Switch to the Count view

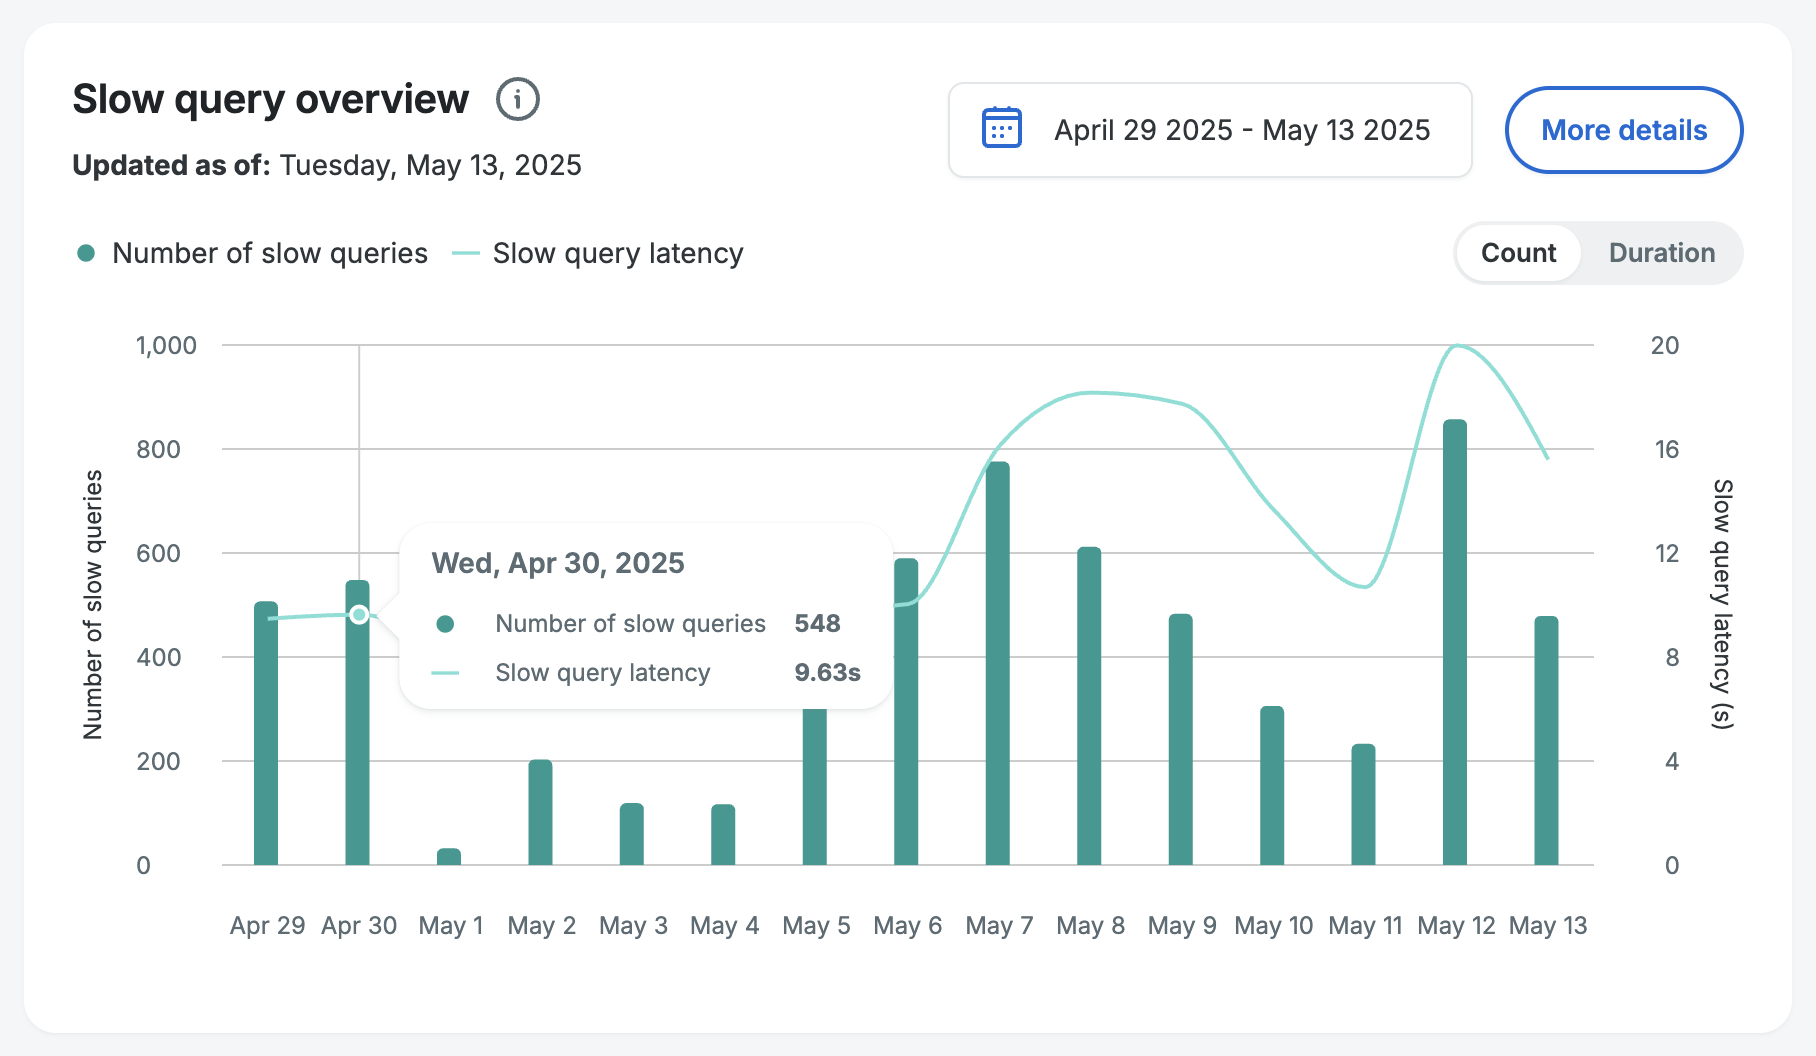(x=1518, y=253)
